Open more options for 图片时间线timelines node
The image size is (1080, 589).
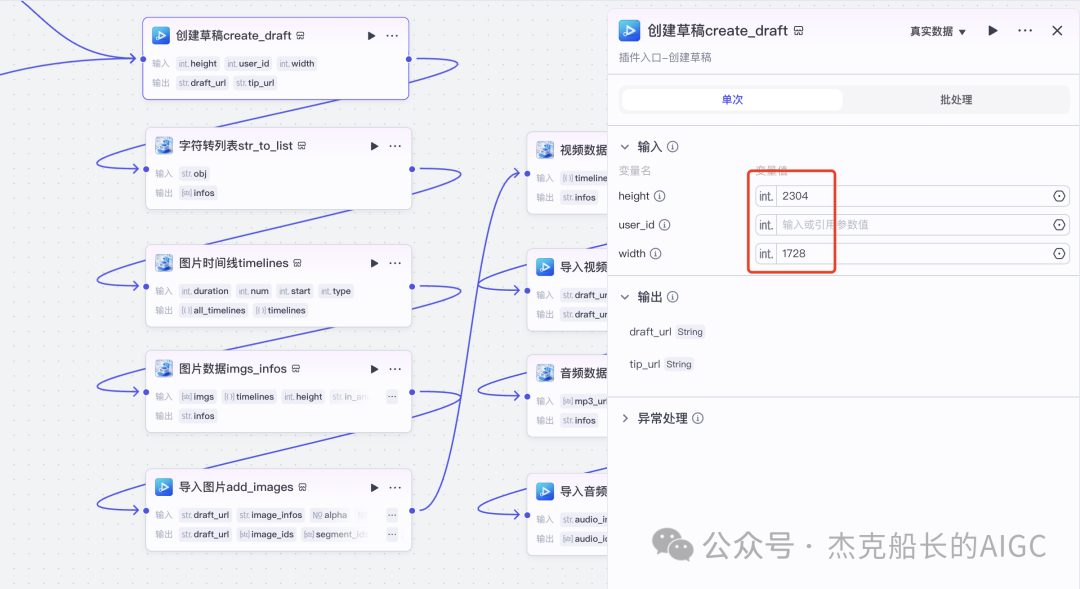pos(395,263)
